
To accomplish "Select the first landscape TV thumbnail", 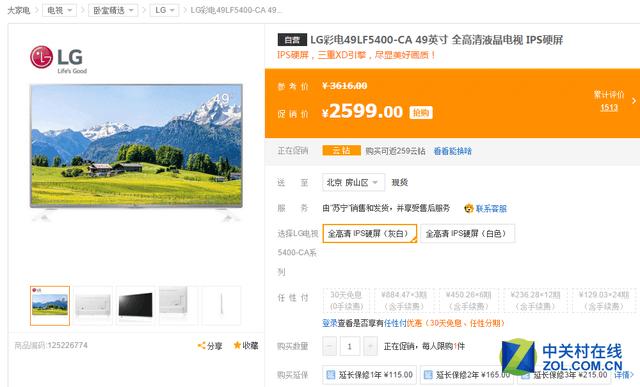I will point(50,306).
